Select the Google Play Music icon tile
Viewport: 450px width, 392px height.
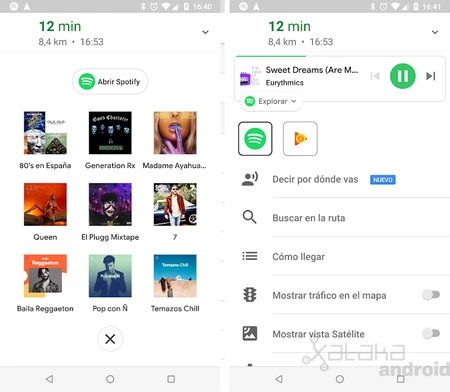[x=300, y=139]
